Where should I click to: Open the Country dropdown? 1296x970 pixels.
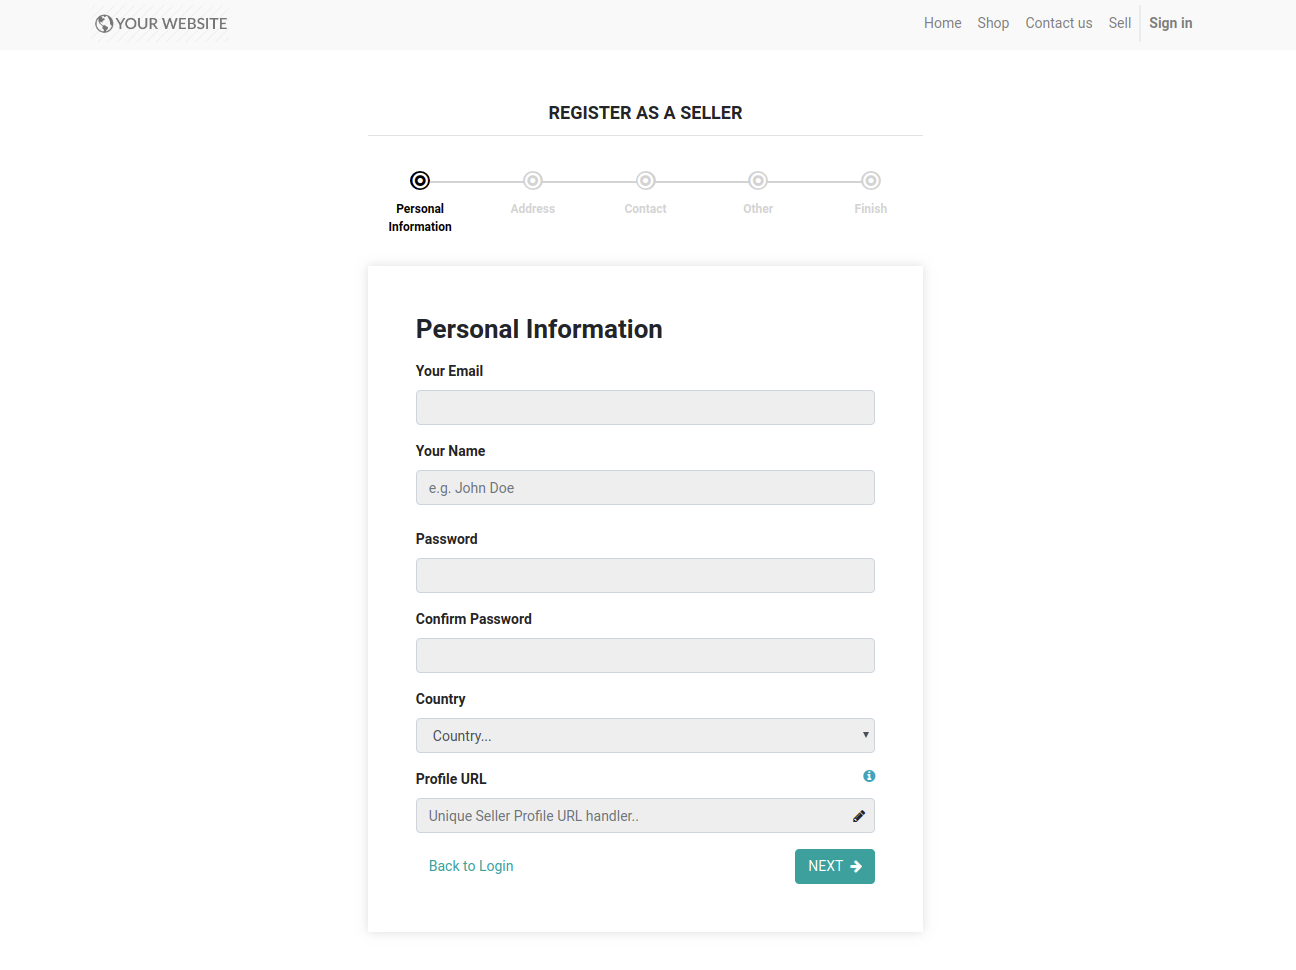click(645, 736)
